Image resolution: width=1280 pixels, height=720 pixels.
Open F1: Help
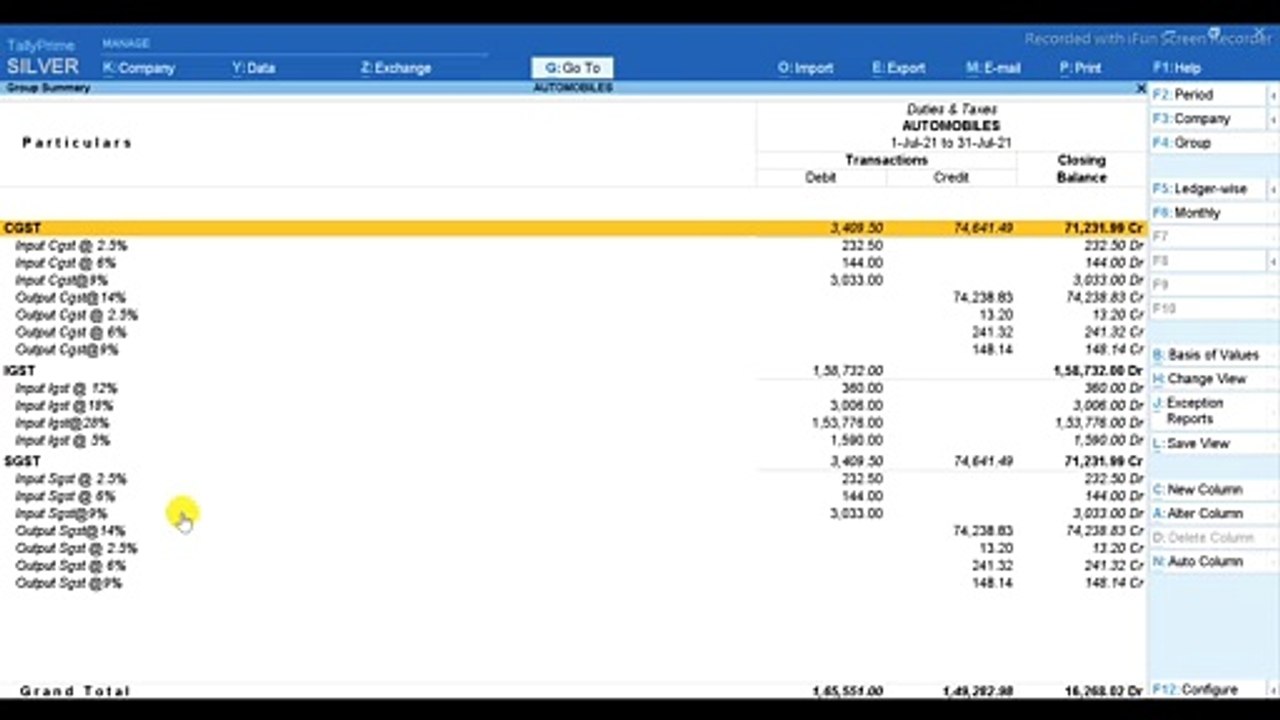point(1177,68)
